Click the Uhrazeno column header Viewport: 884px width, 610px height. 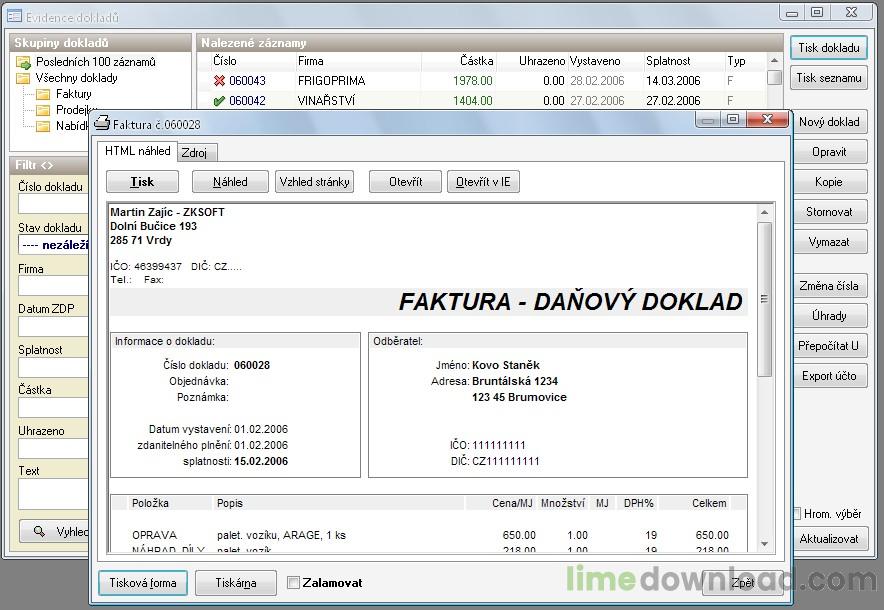point(542,61)
